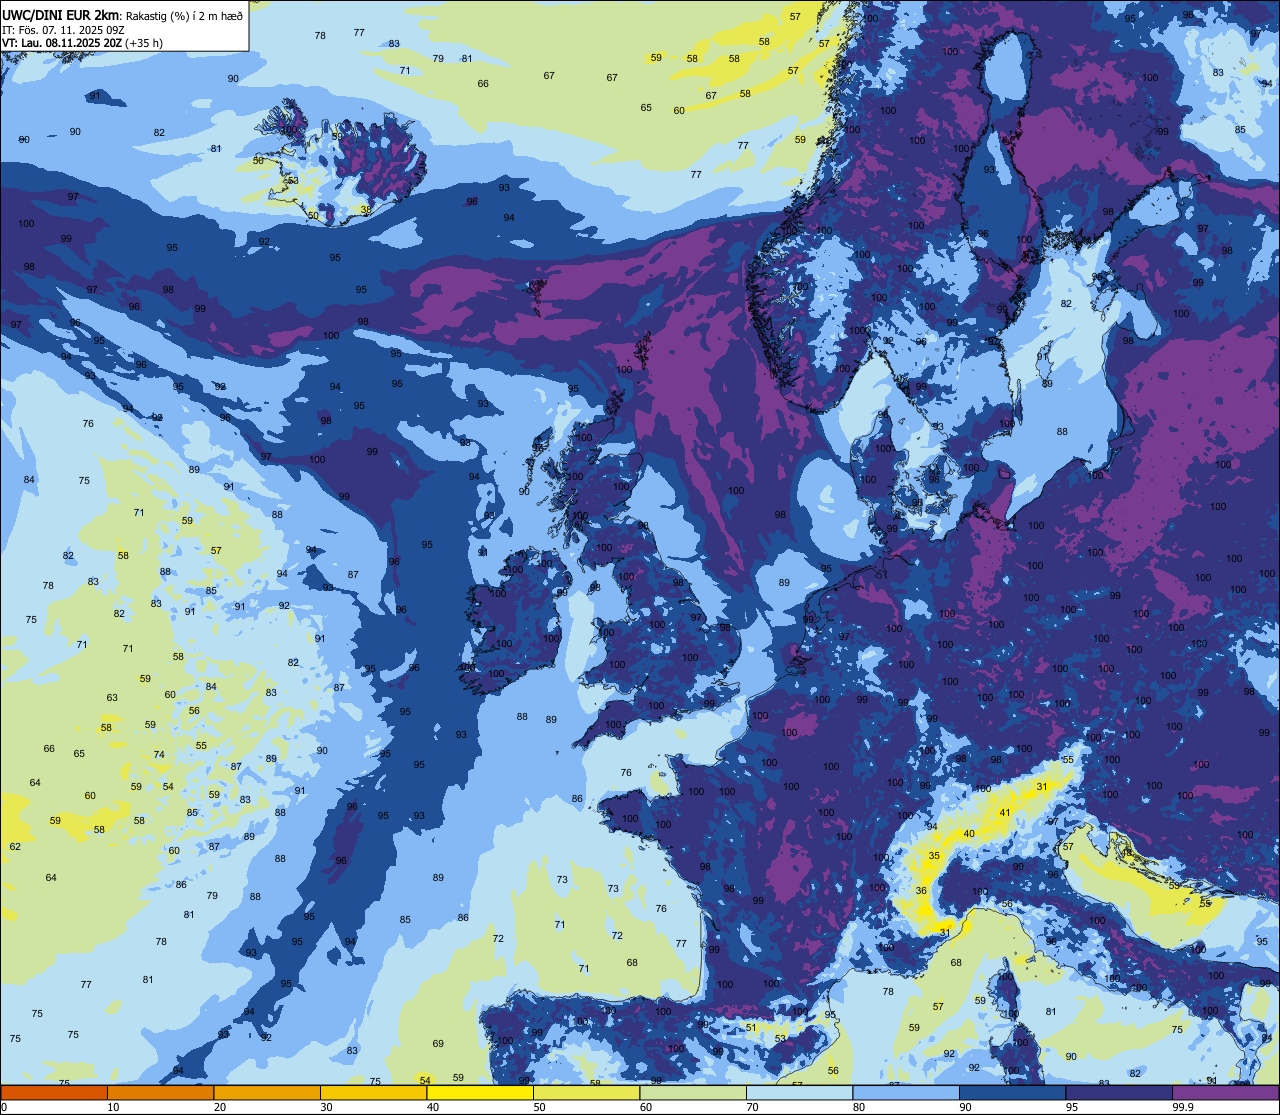The width and height of the screenshot is (1280, 1115).
Task: Click the pale blue 70–80 legend segment
Action: [799, 1092]
